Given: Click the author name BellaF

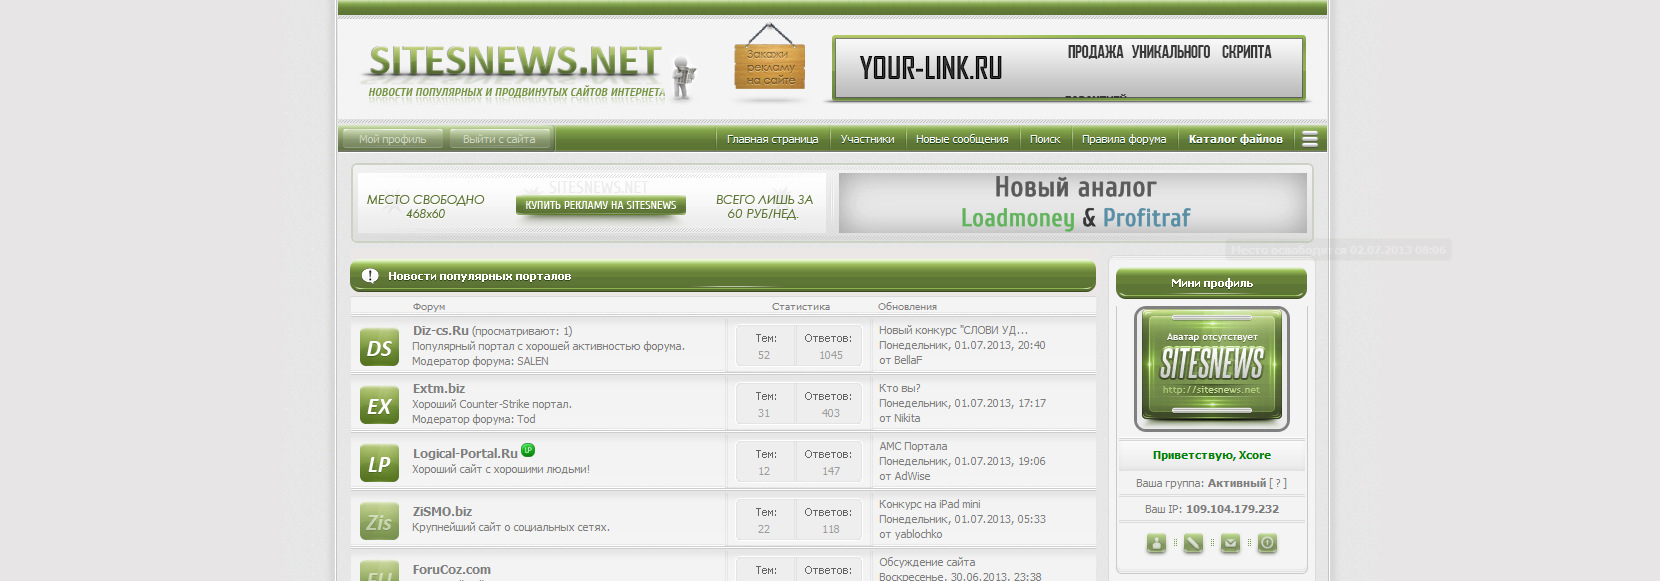Looking at the screenshot, I should (908, 360).
